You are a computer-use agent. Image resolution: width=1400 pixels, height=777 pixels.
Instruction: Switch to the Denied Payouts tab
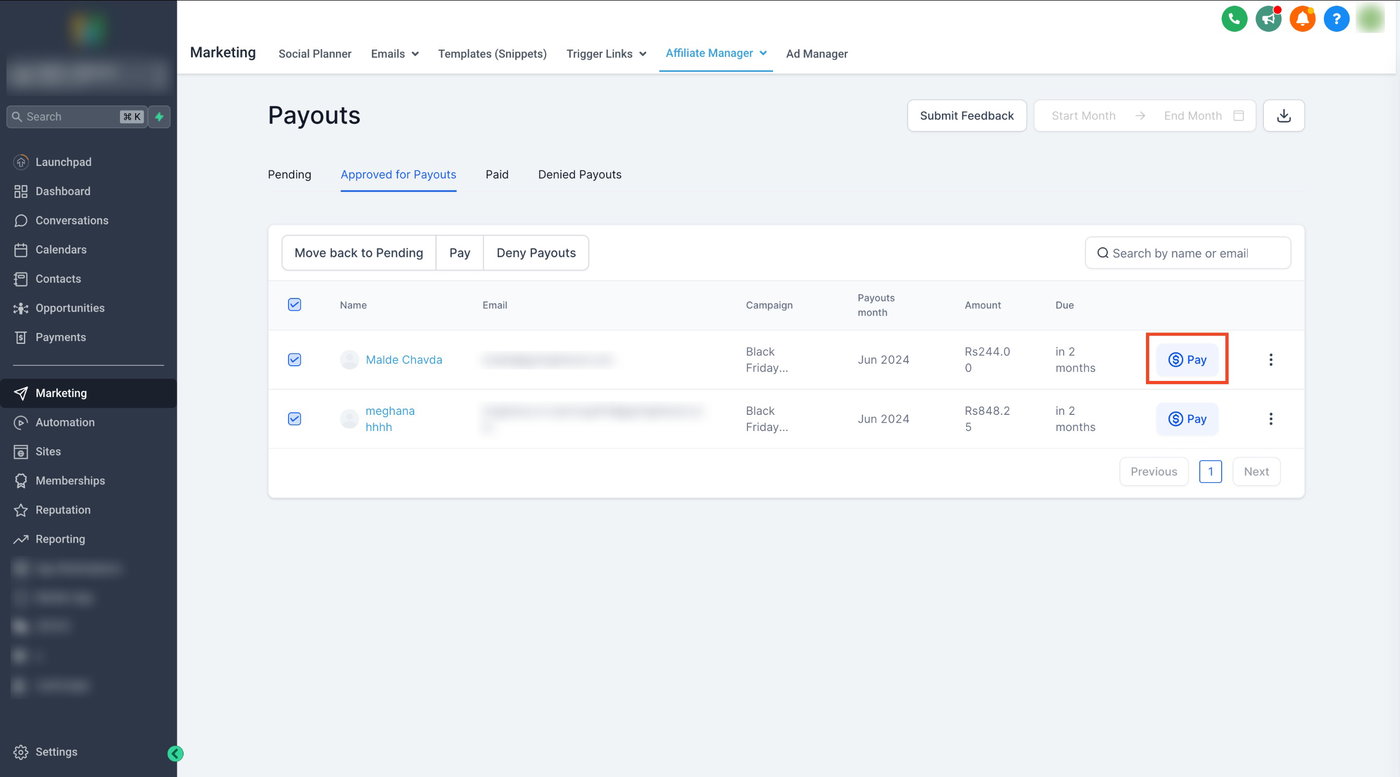(x=579, y=175)
